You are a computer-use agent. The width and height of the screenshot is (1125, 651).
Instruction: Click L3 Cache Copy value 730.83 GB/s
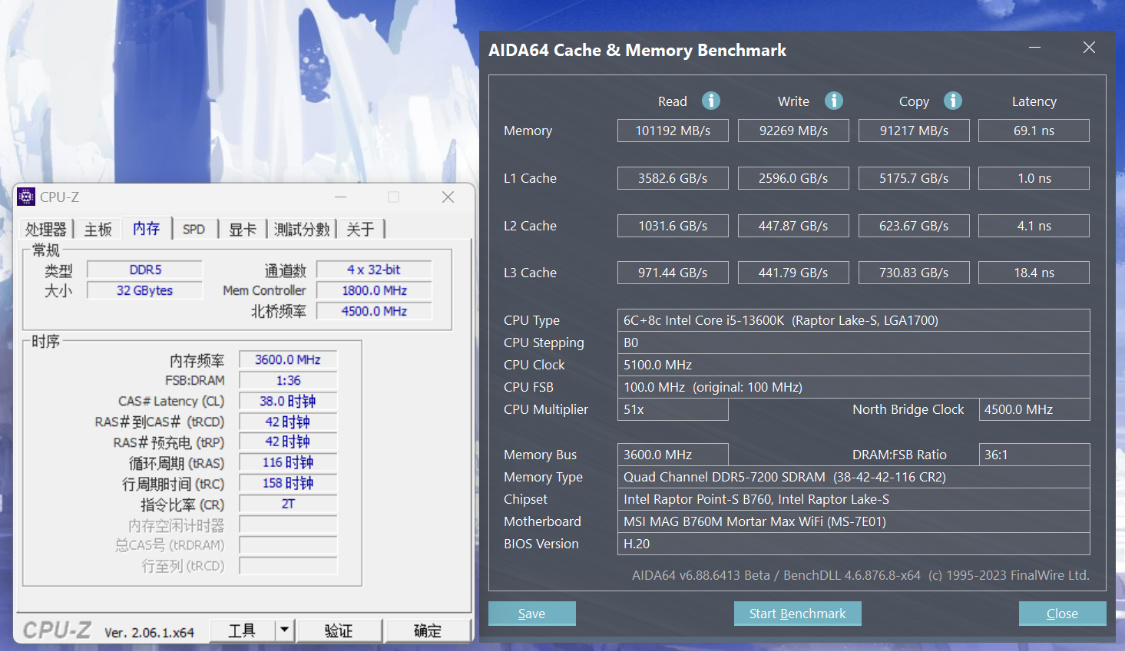913,273
